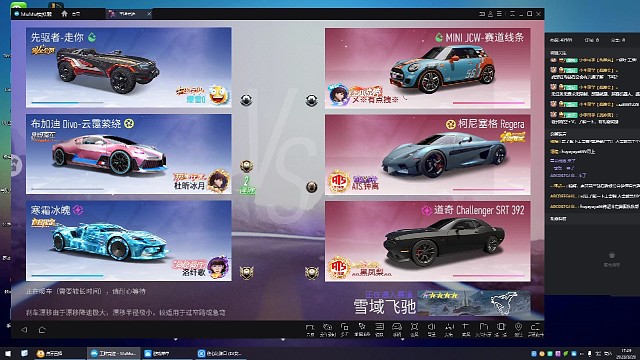The height and width of the screenshot is (360, 640).
Task: Select the 道奇 Challenger SRT 392 car card
Action: click(428, 241)
